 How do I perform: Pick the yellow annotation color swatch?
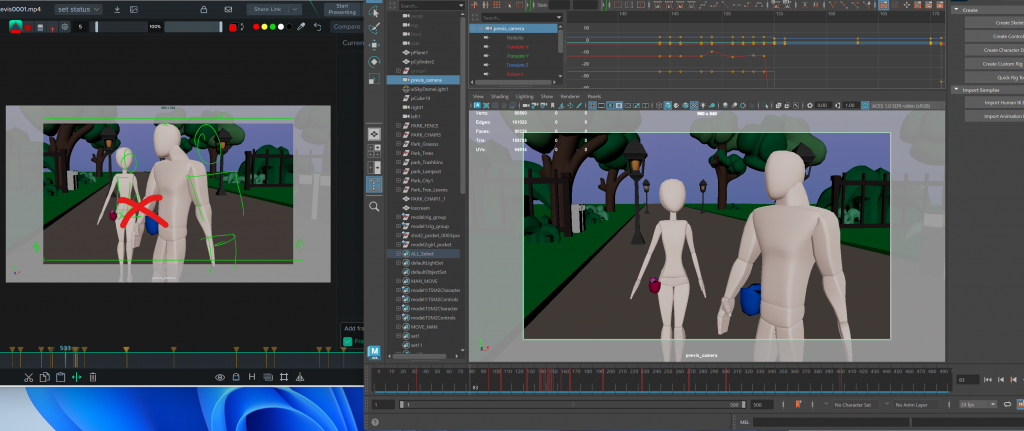click(x=264, y=27)
